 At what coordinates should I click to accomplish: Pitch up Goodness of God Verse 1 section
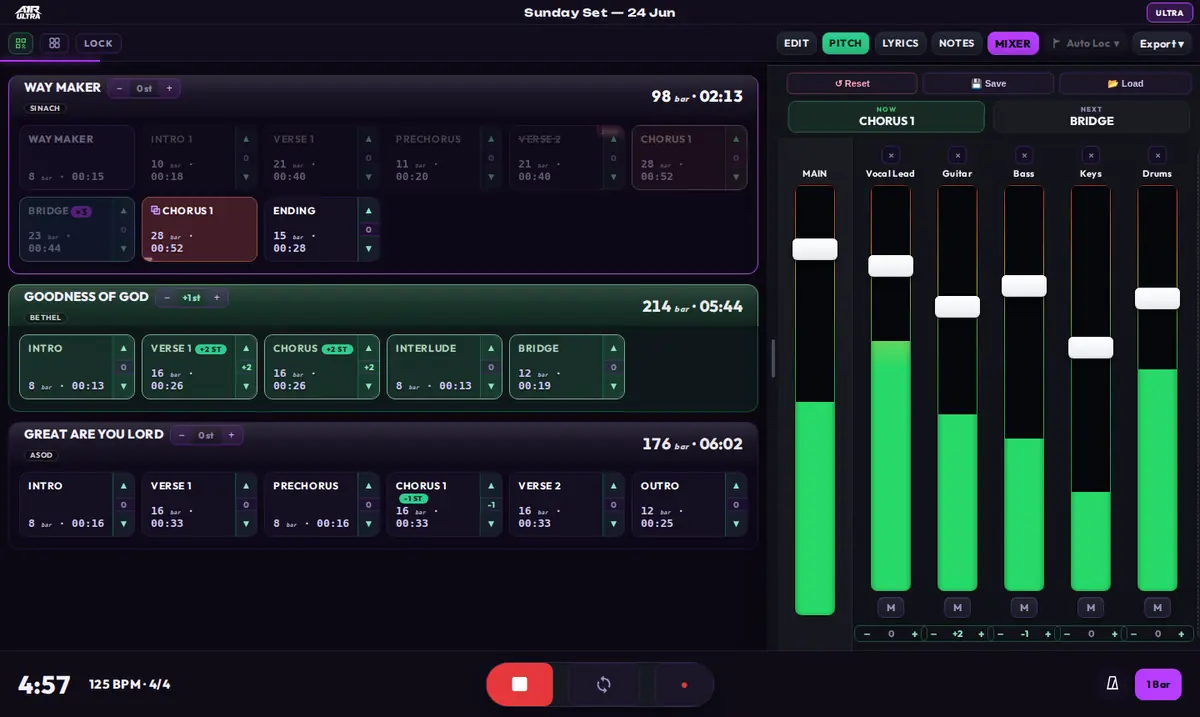(246, 348)
